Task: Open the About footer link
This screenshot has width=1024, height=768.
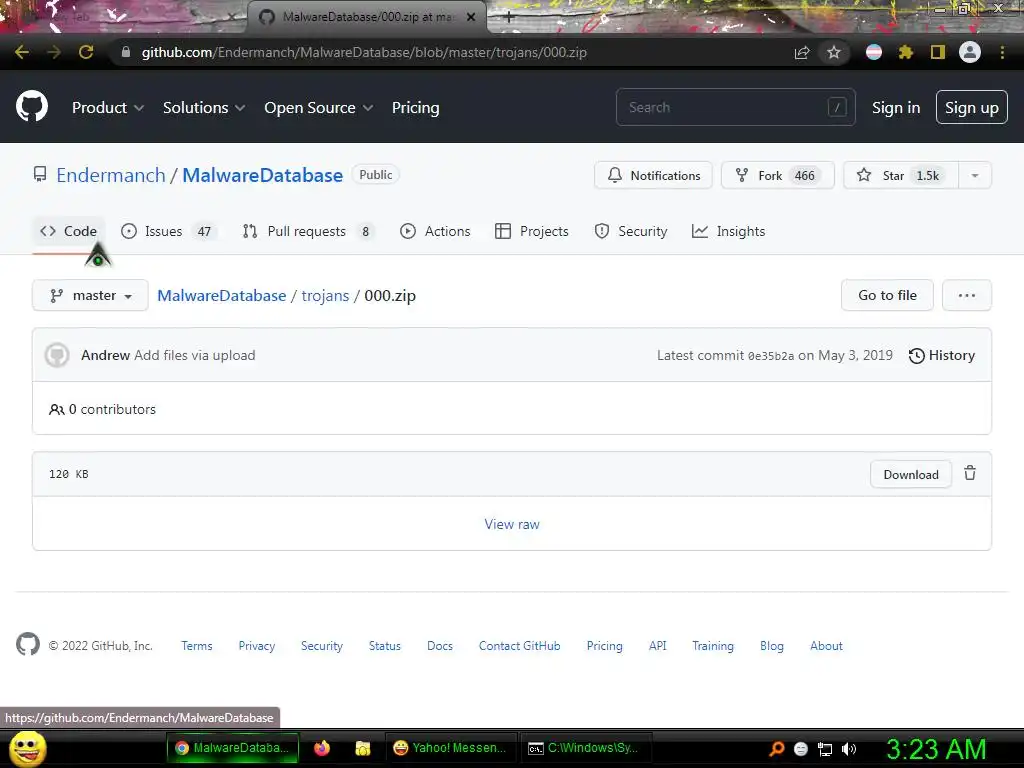Action: 826,646
